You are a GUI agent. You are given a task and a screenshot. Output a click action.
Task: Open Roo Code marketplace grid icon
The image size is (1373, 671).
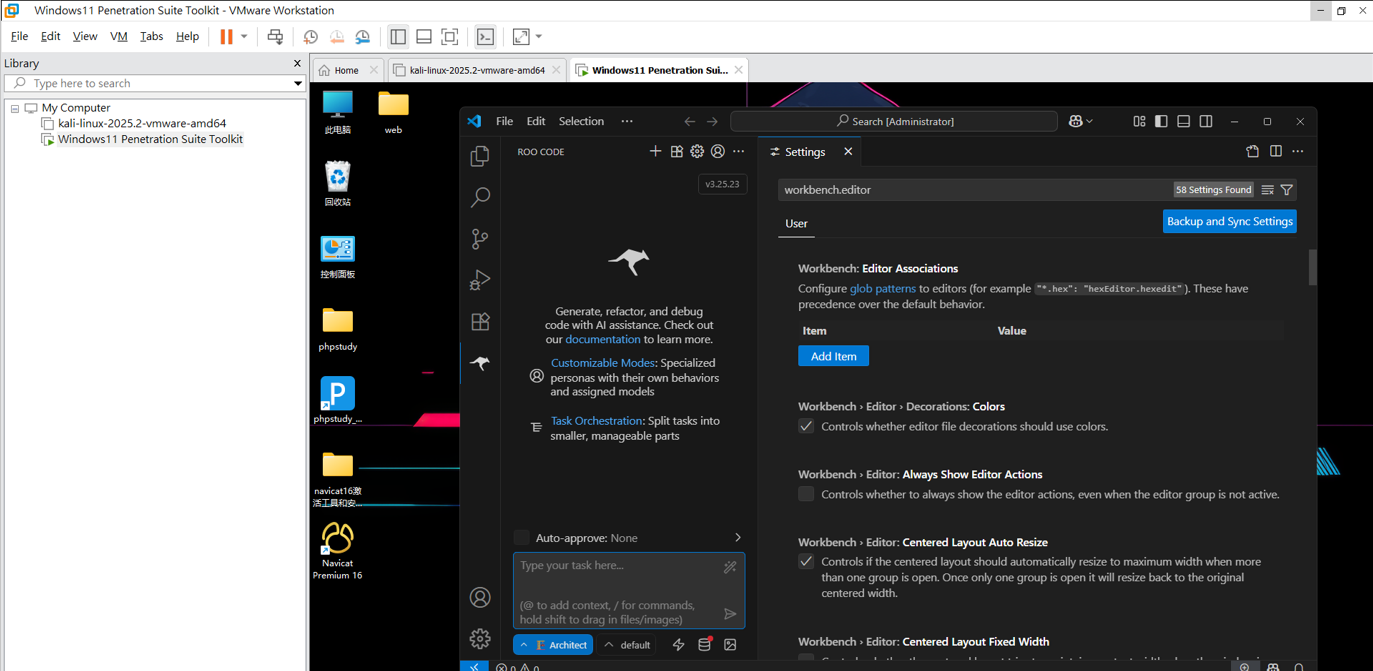tap(676, 151)
